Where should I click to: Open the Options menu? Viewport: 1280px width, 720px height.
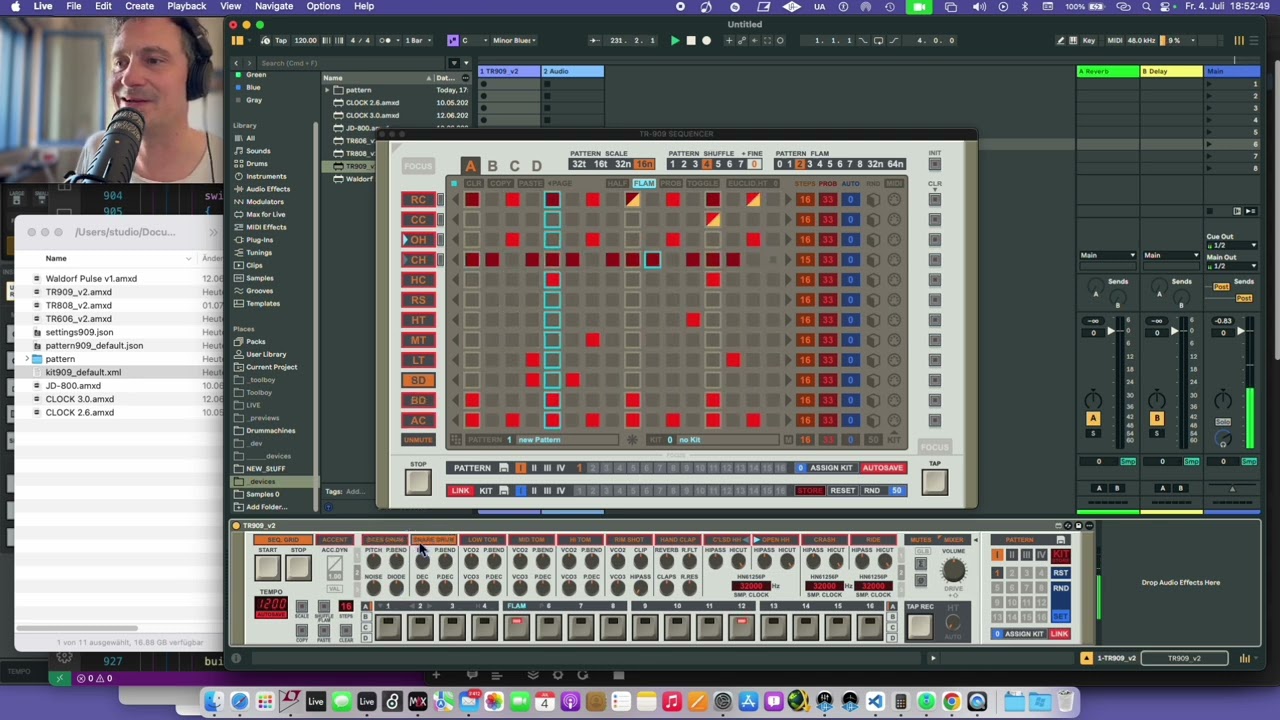click(323, 6)
